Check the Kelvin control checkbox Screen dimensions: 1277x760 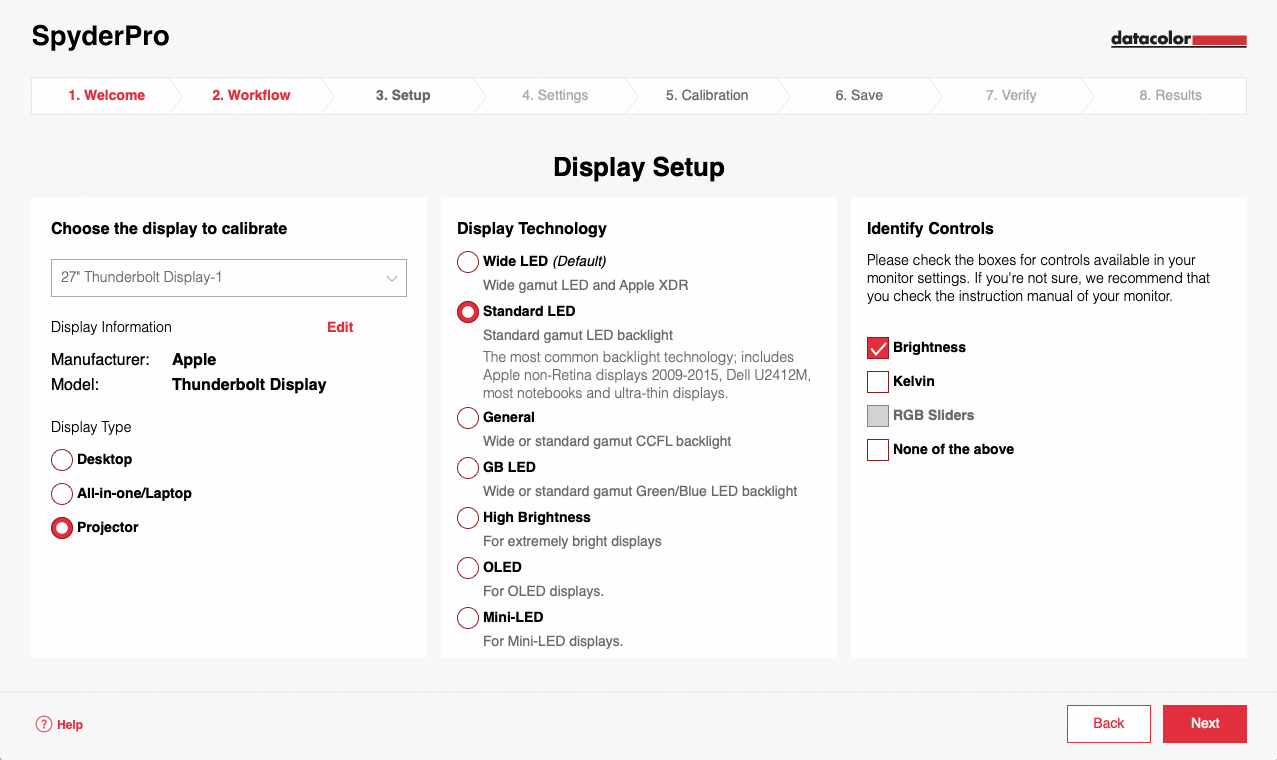point(878,382)
